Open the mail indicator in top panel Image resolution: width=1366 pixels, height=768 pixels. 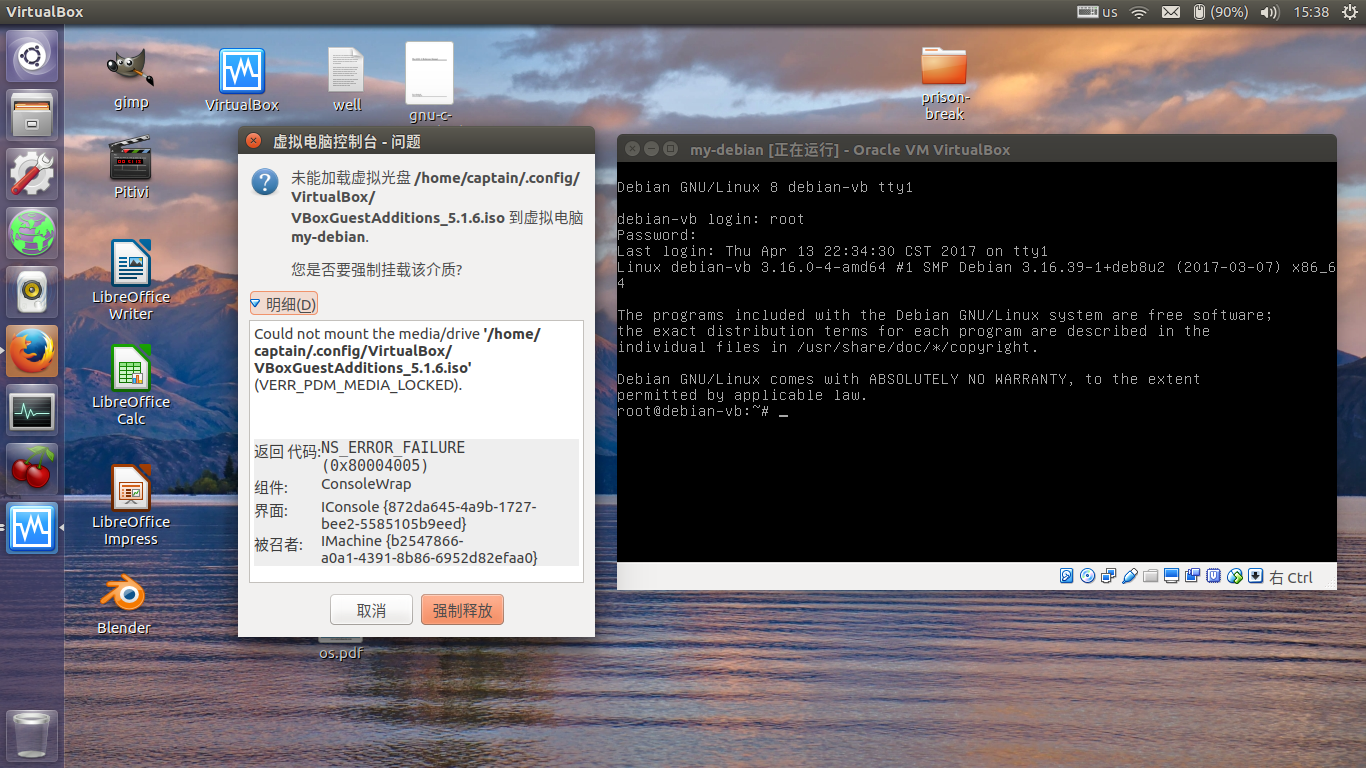pyautogui.click(x=1172, y=12)
